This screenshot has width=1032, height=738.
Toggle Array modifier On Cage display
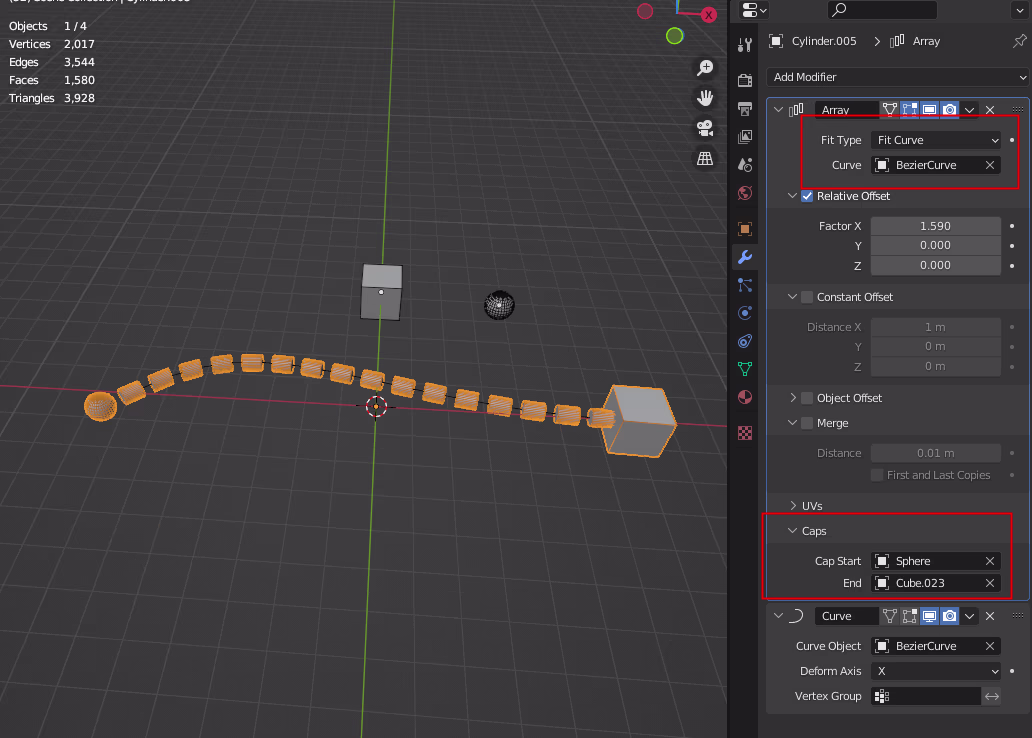coord(889,110)
